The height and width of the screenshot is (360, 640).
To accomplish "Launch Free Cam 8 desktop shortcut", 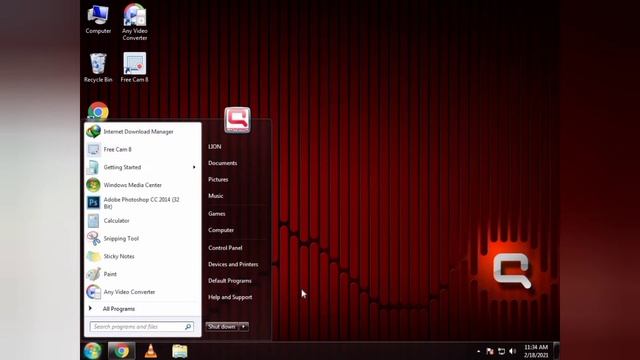I will click(x=135, y=68).
